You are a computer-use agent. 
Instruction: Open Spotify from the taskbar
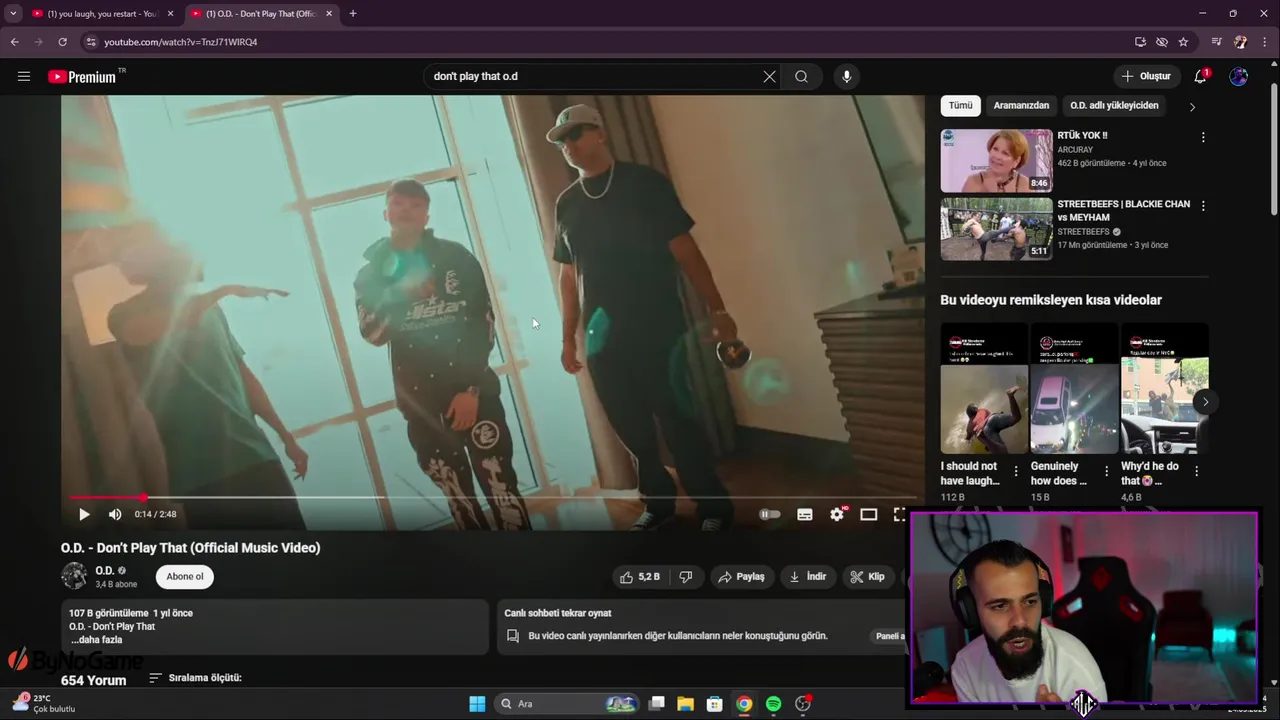click(773, 704)
